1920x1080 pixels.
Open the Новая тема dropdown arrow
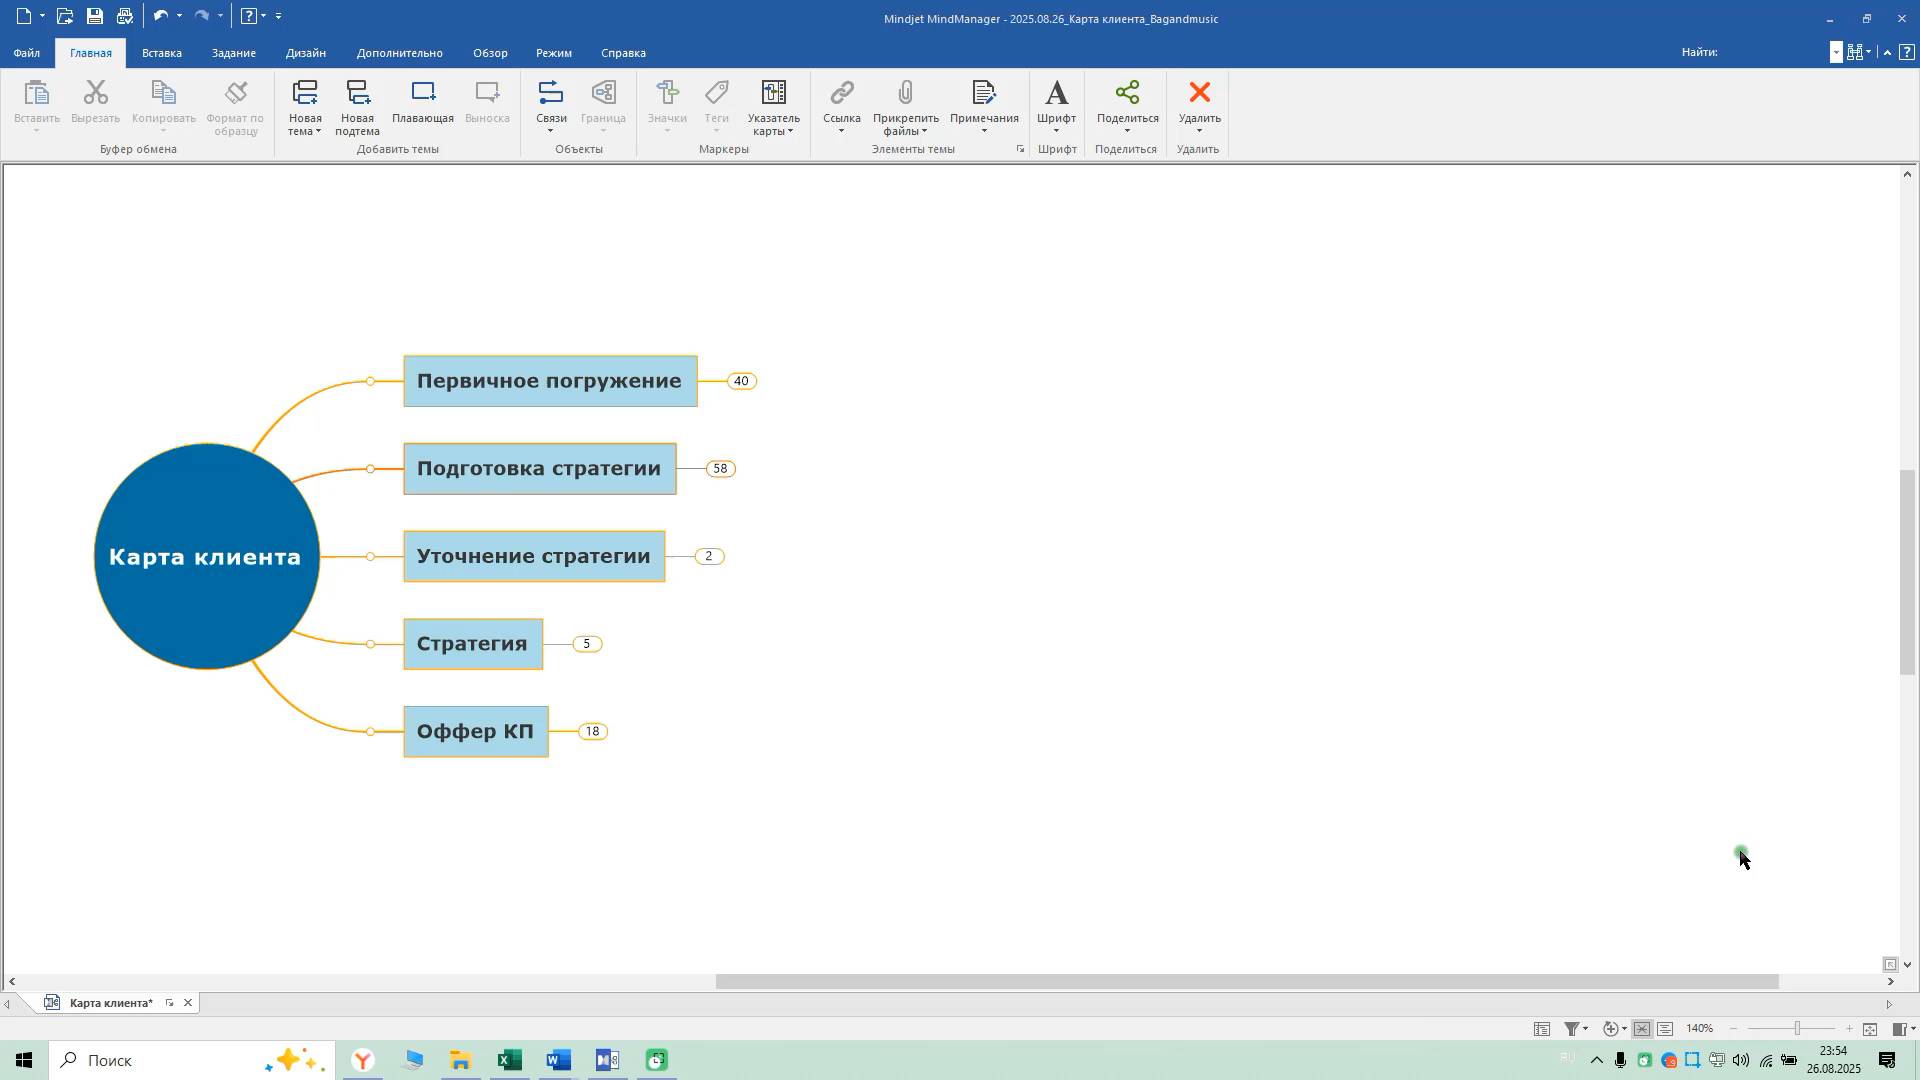pyautogui.click(x=318, y=132)
